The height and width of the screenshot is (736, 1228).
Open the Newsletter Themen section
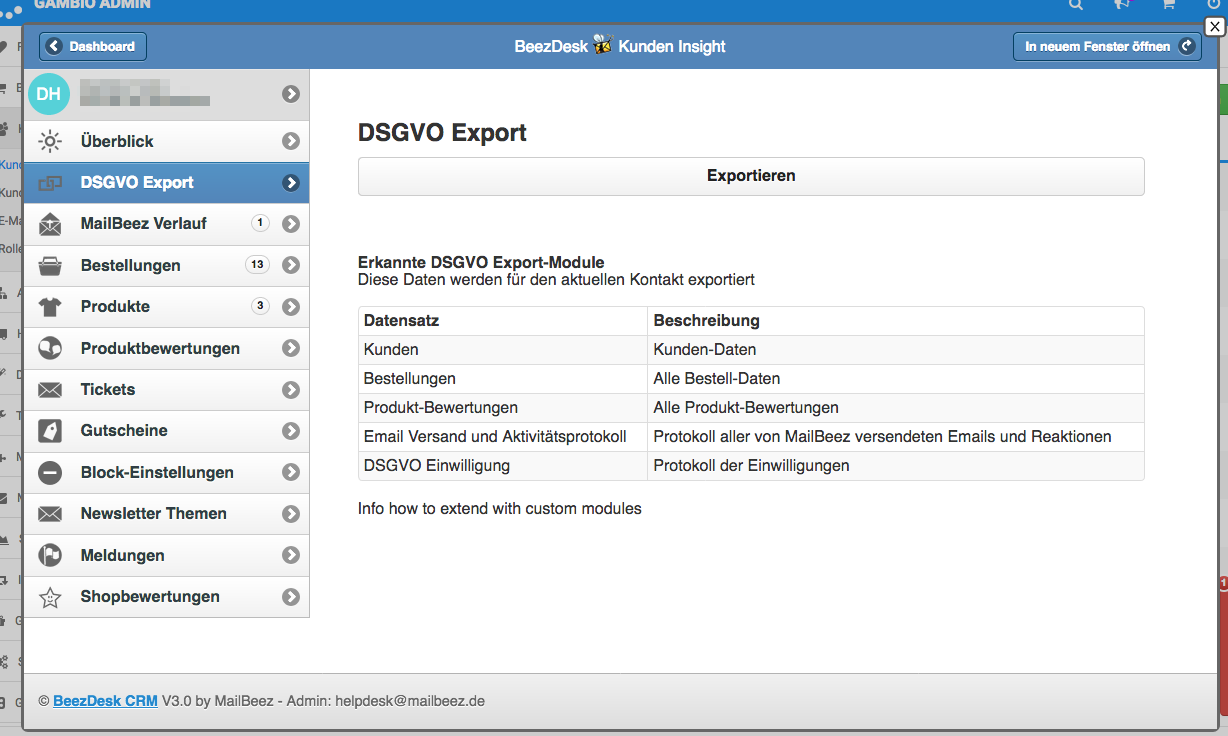tap(166, 514)
